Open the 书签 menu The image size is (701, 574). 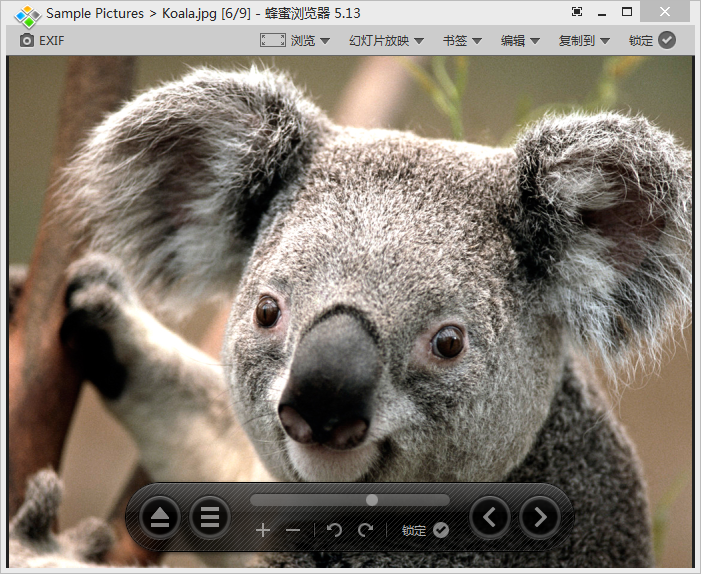(x=462, y=41)
